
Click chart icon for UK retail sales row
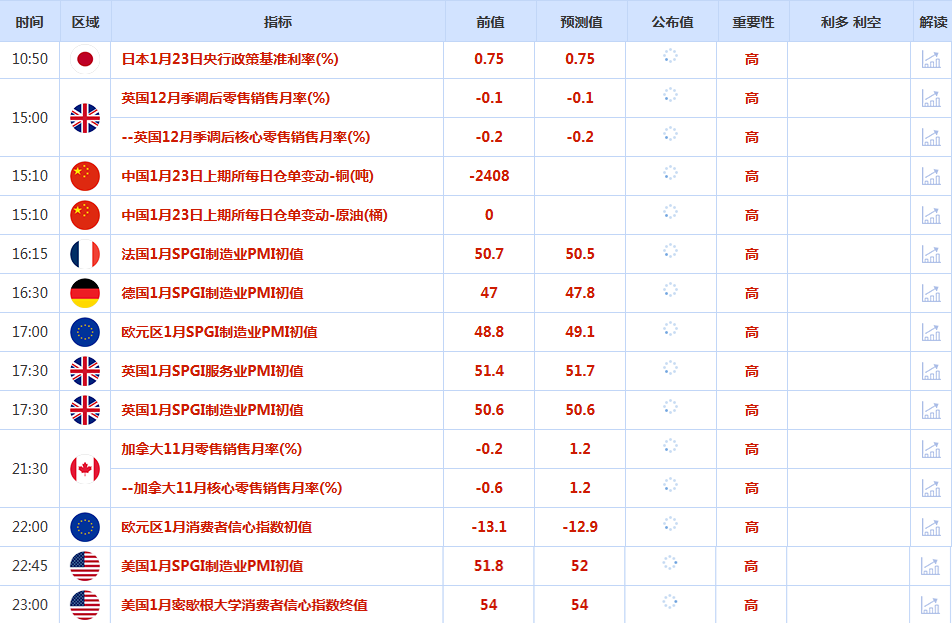931,98
